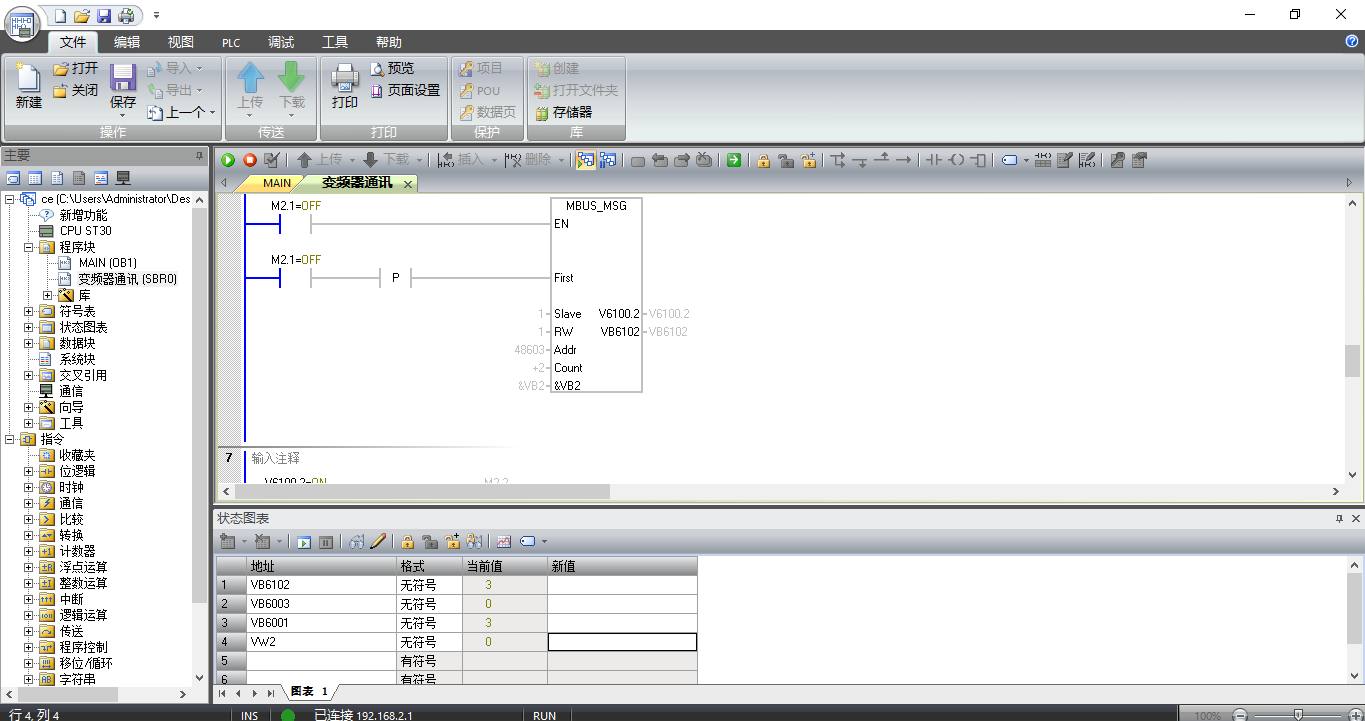The width and height of the screenshot is (1365, 721).
Task: Toggle the pin on the 状态图表 panel
Action: [x=1339, y=519]
